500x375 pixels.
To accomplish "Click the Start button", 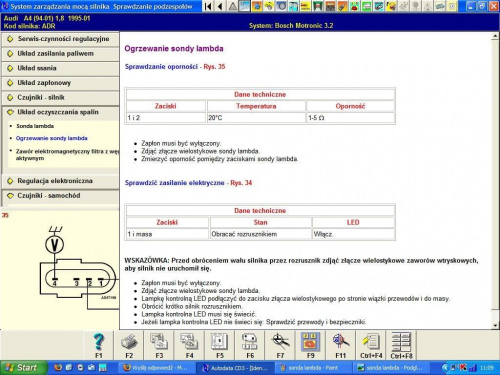I will click(23, 368).
